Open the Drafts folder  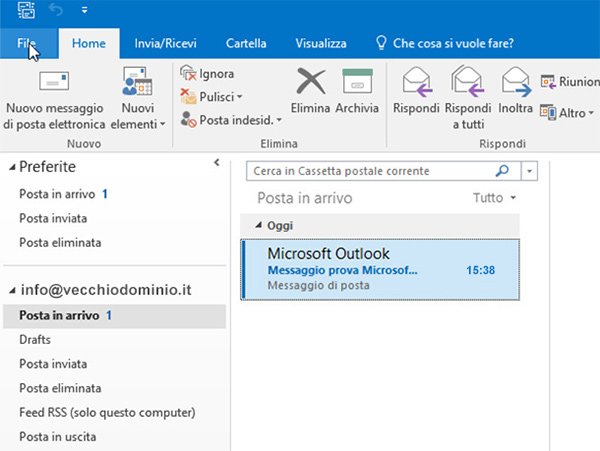pos(35,339)
